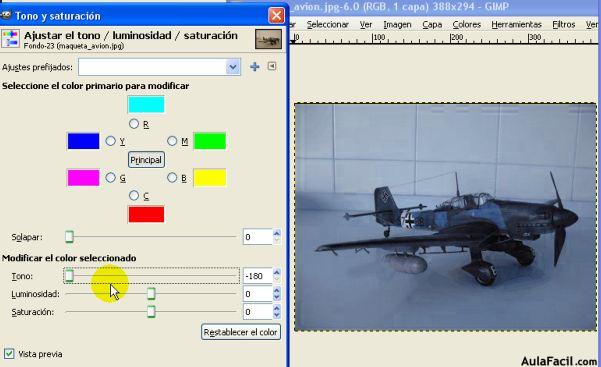Image resolution: width=601 pixels, height=367 pixels.
Task: Open the Herramientas menu in GIMP window
Action: coord(516,25)
